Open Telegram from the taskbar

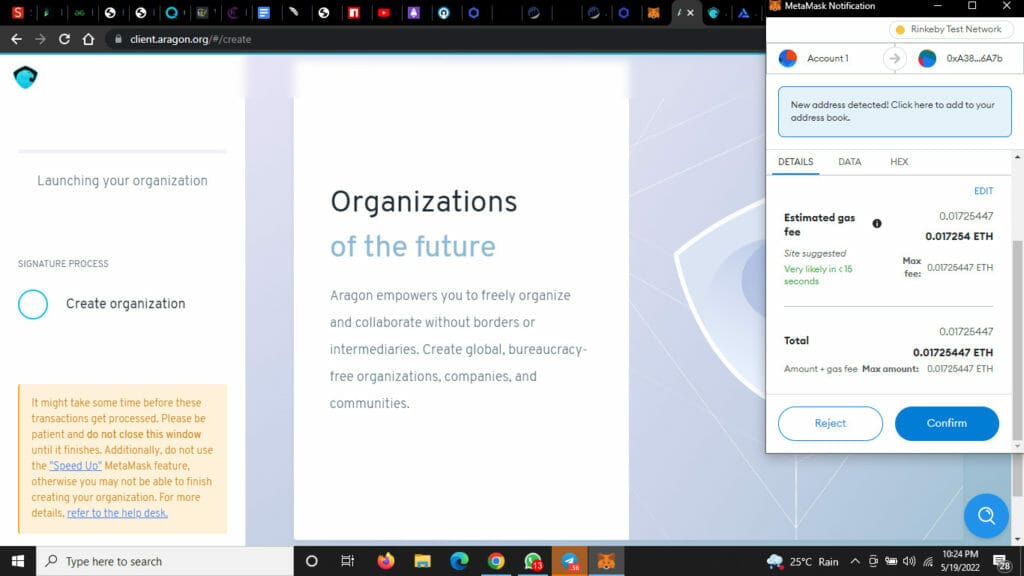[x=569, y=561]
